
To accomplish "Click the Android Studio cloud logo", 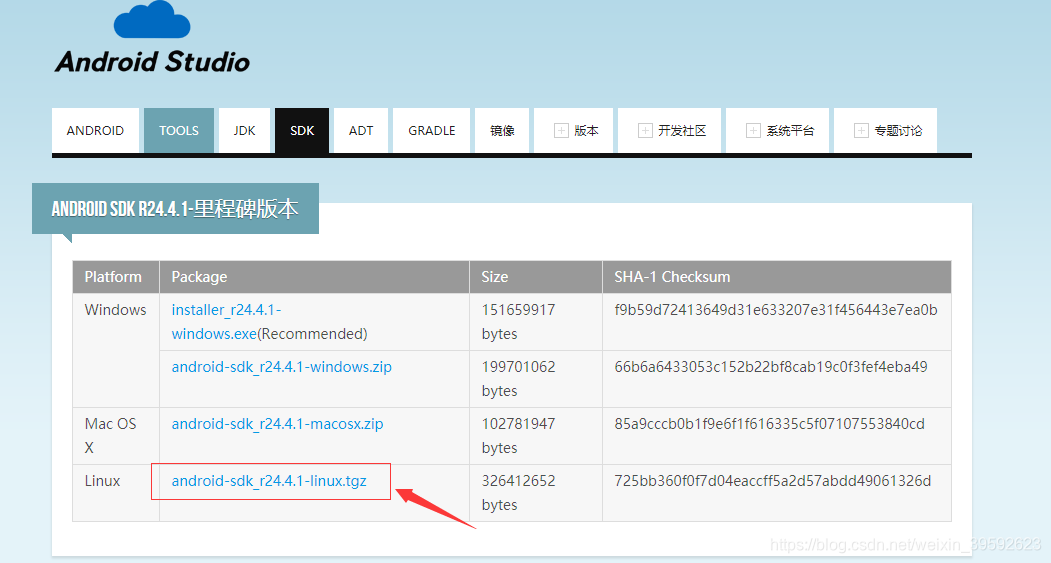I will click(x=152, y=19).
